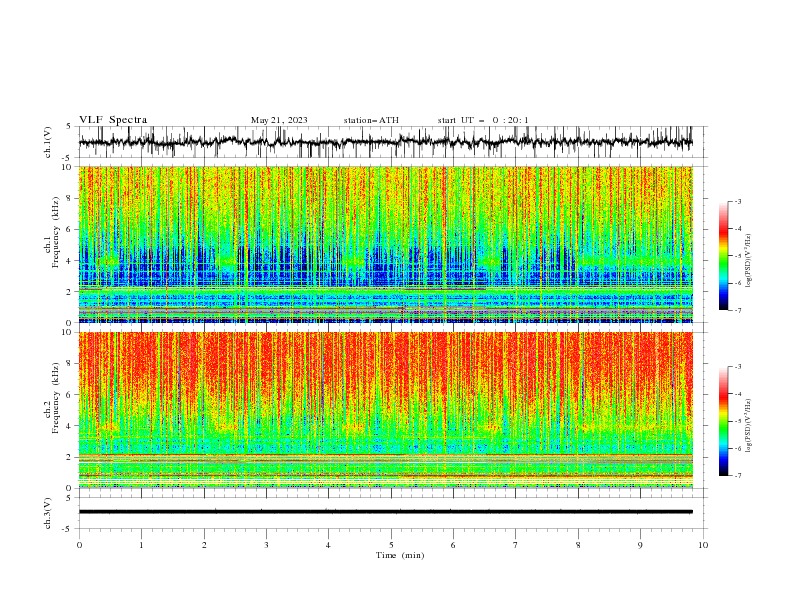Viewport: 792px width, 612px height.
Task: Click the date 'May 21, 2023'
Action: tap(279, 120)
